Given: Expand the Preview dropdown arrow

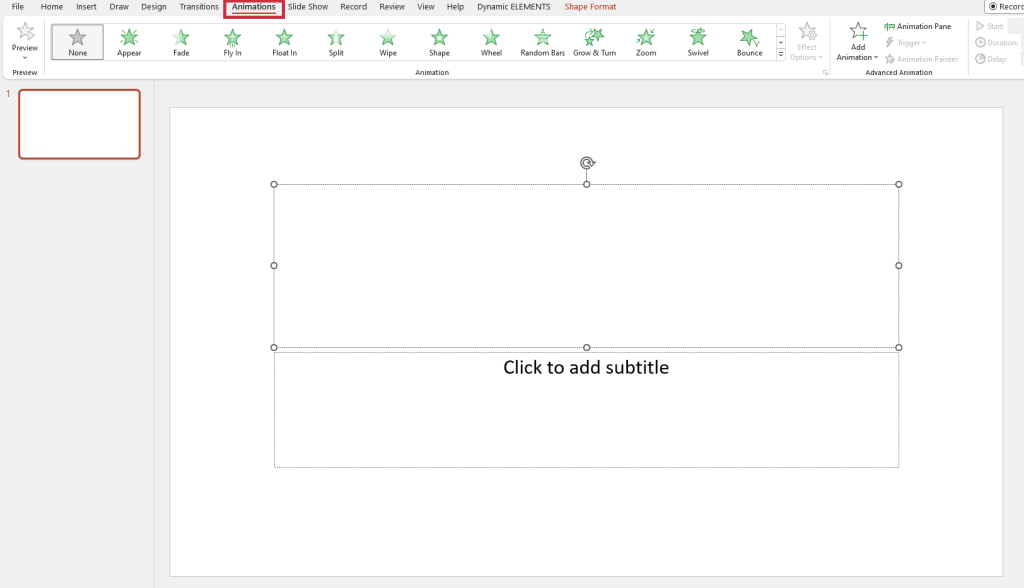Looking at the screenshot, I should click(25, 58).
